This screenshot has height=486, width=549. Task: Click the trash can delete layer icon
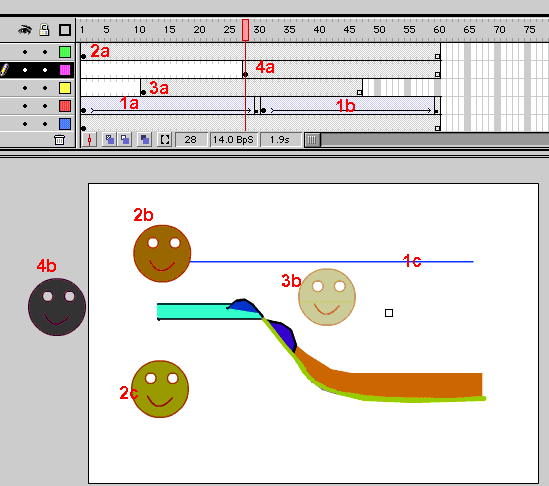60,140
